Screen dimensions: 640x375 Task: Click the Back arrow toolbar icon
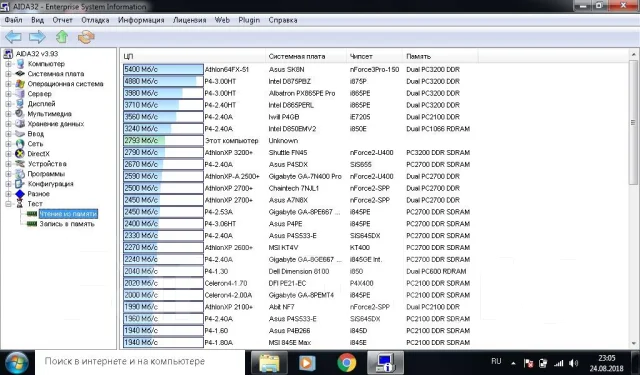13,37
